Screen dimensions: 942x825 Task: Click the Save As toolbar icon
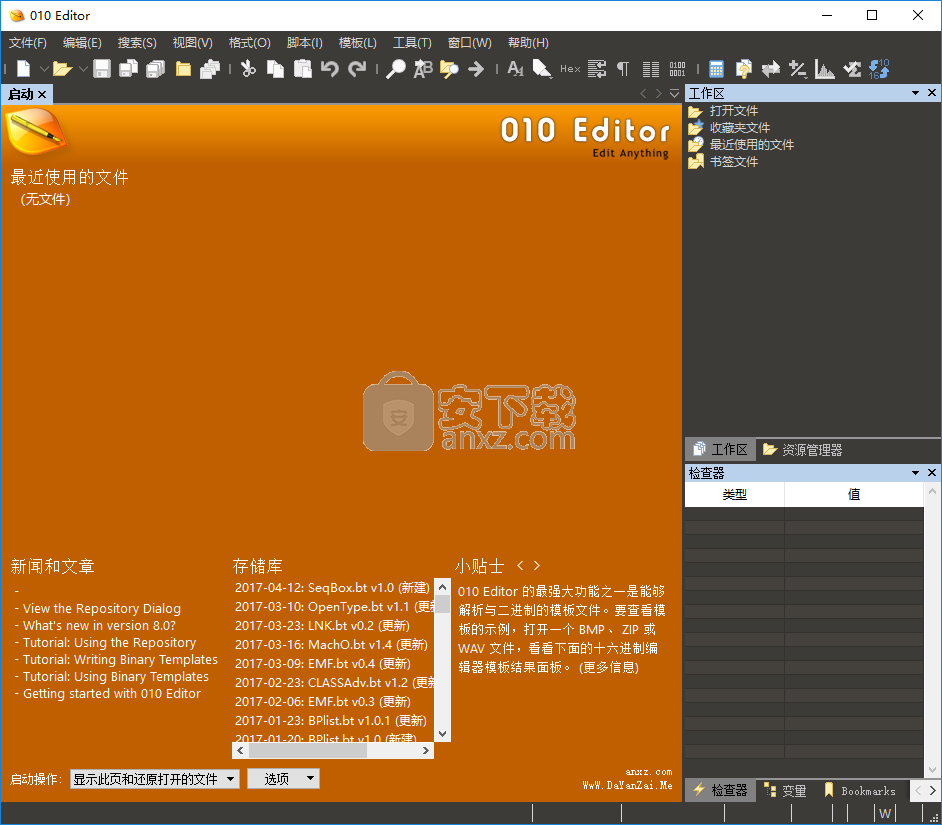pos(129,69)
